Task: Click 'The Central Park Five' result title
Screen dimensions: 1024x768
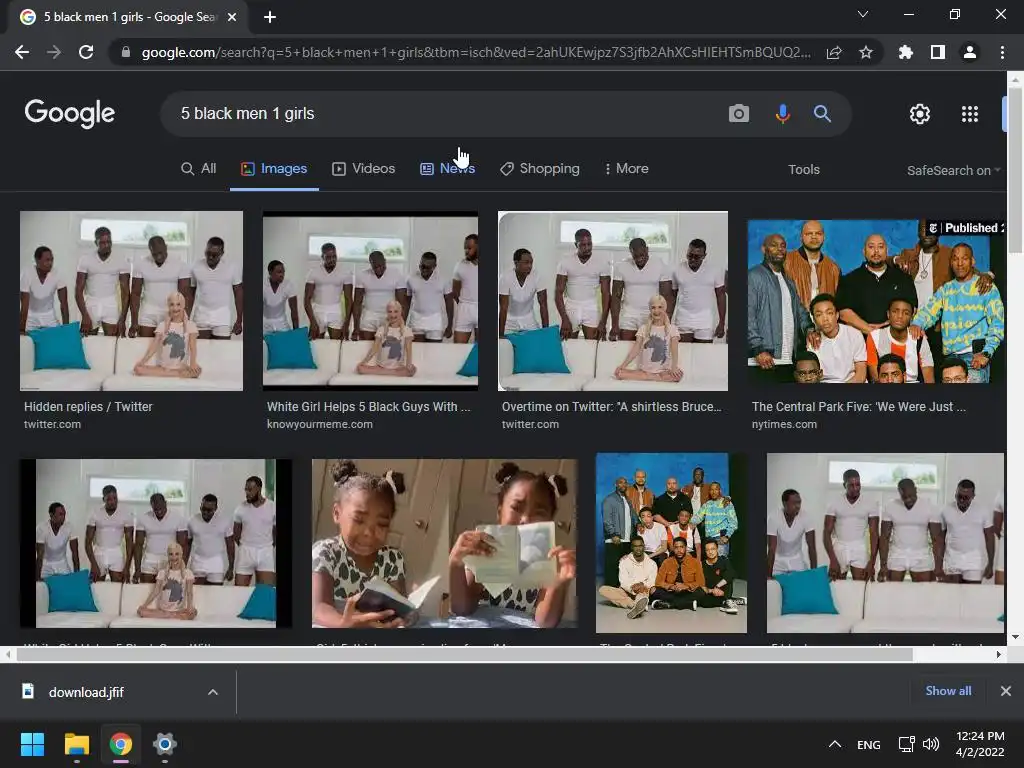Action: tap(858, 406)
